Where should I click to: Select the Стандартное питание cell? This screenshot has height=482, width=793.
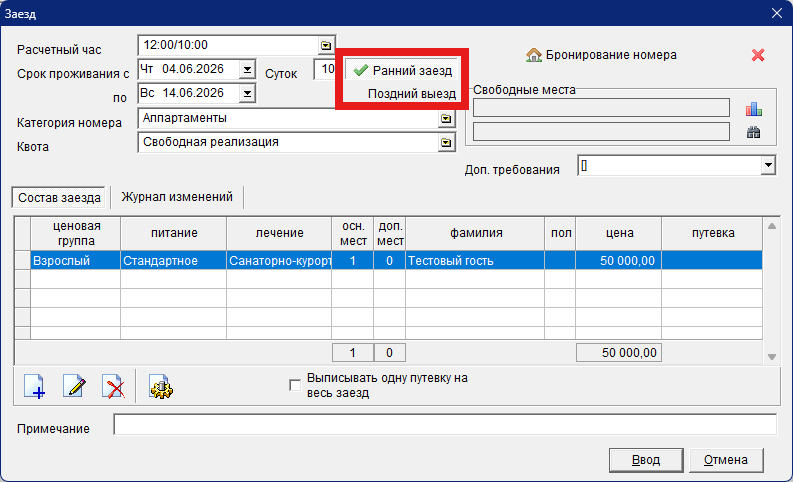tap(173, 260)
